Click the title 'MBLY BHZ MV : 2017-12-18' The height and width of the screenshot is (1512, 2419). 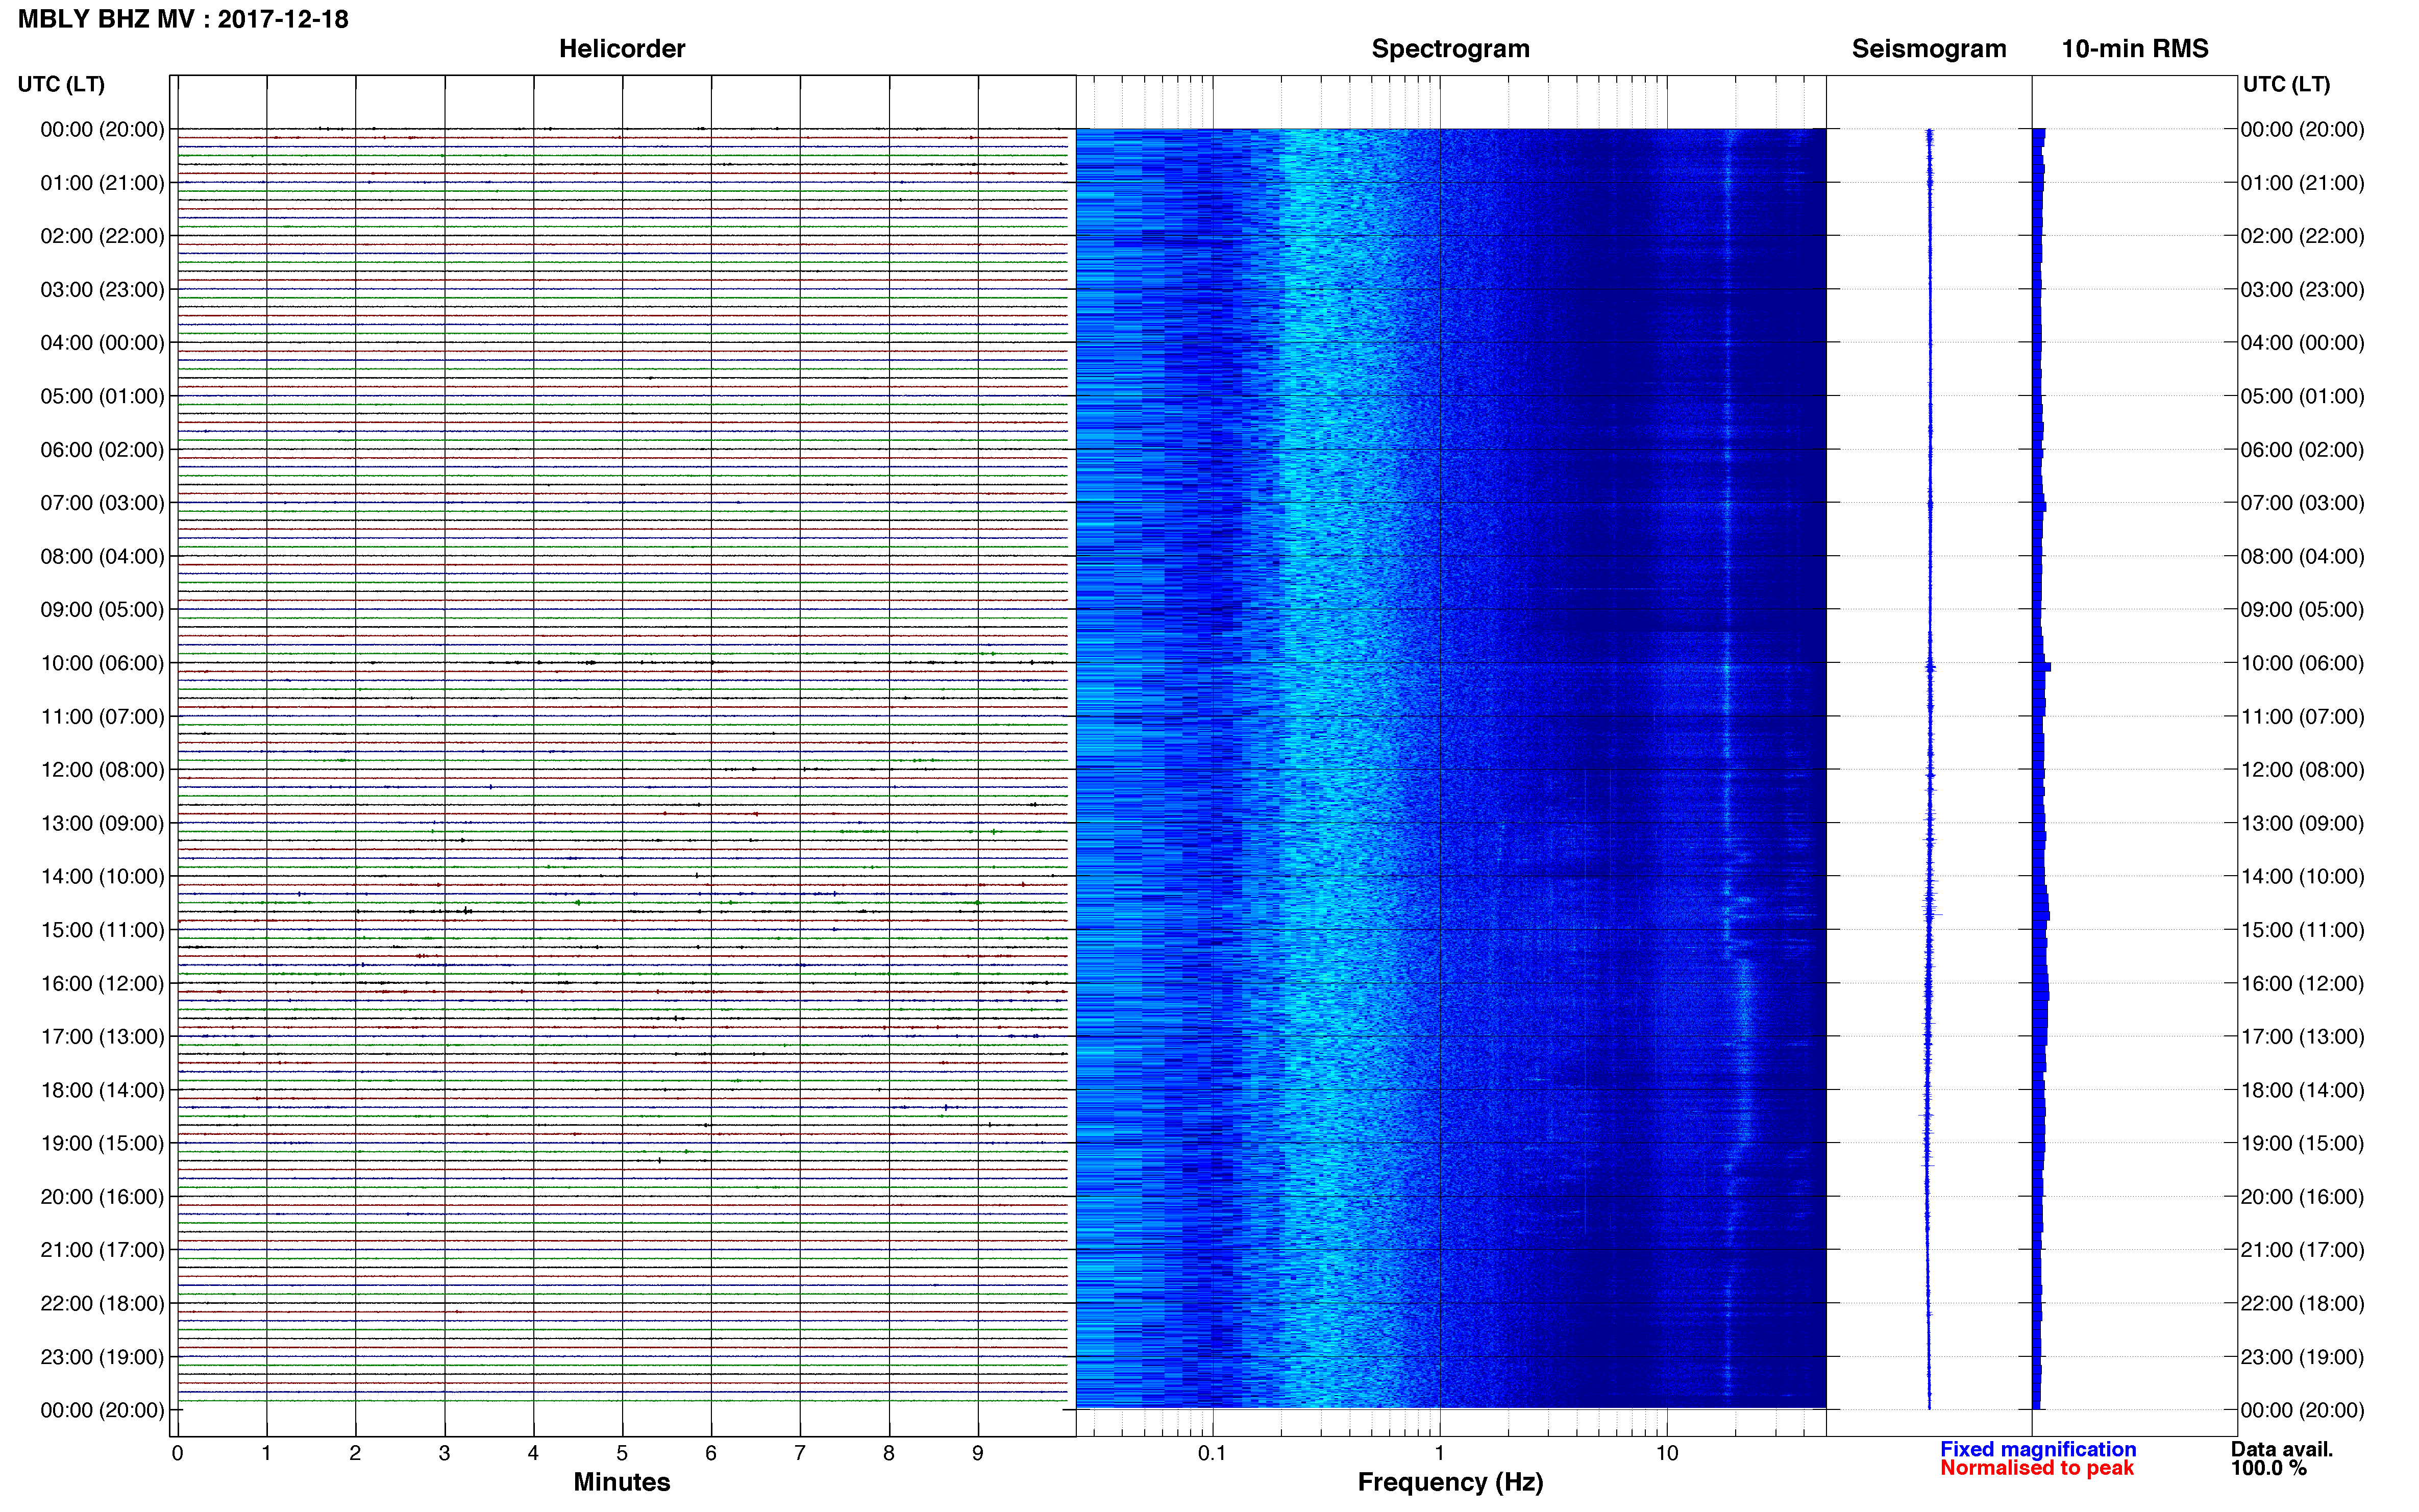183,19
